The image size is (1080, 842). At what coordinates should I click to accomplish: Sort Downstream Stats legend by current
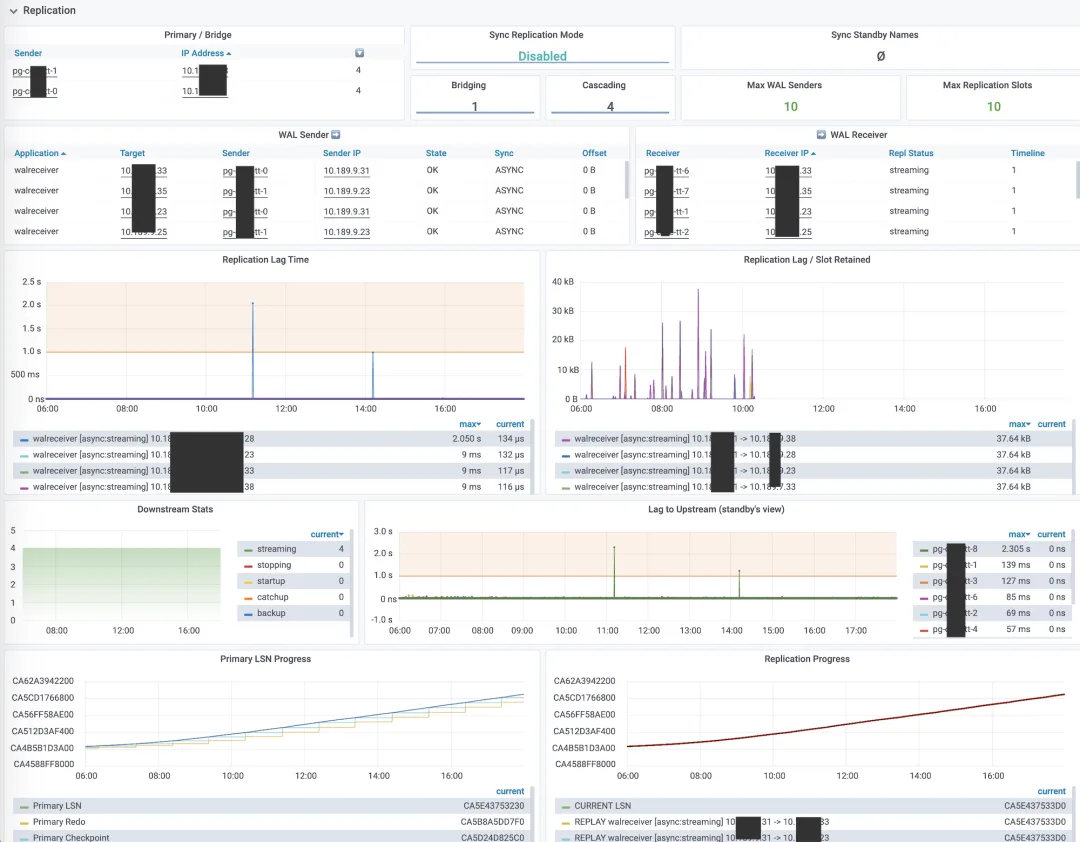click(x=326, y=534)
